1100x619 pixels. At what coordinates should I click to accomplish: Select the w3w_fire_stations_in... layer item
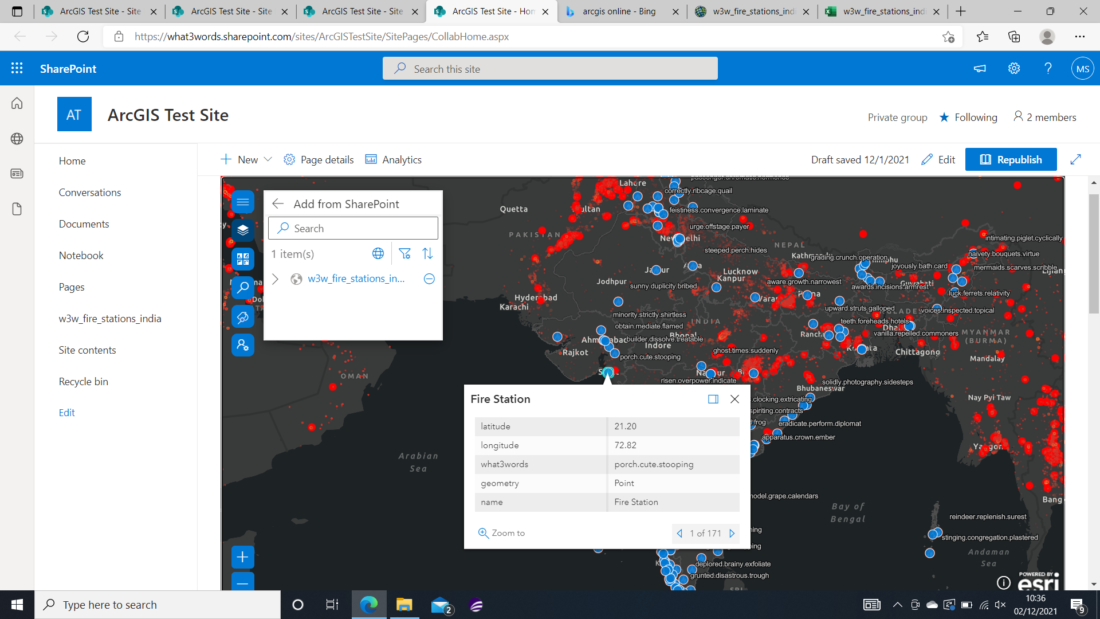point(356,279)
